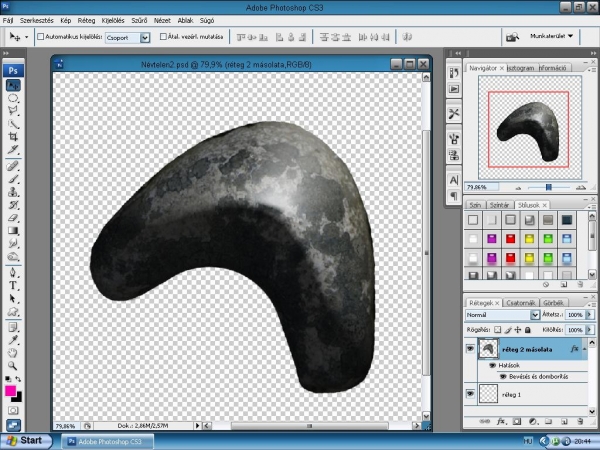This screenshot has height=450, width=600.
Task: Select the Clone Stamp tool
Action: [13, 192]
